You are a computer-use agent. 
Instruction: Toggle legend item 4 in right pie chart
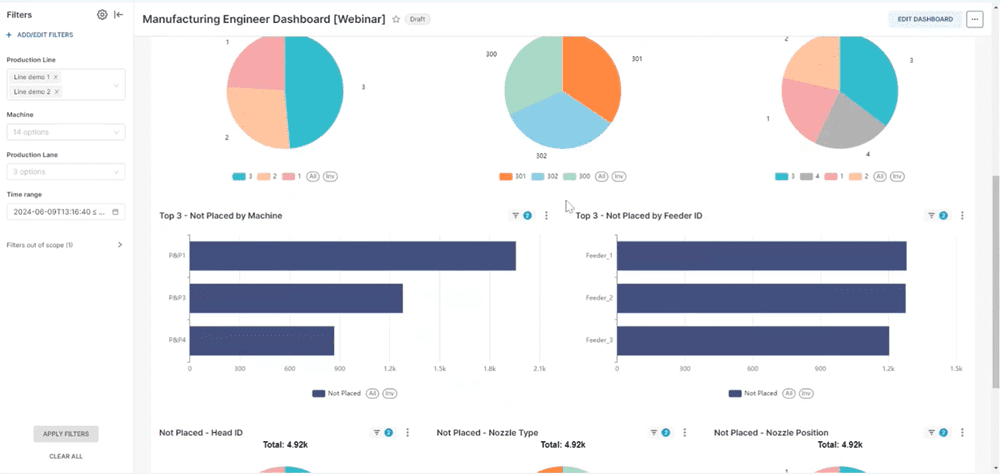pyautogui.click(x=809, y=177)
